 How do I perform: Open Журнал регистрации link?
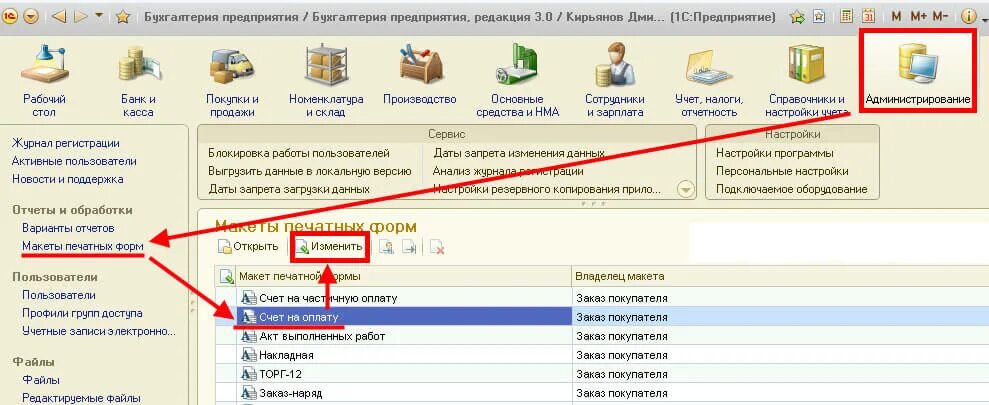pyautogui.click(x=66, y=143)
